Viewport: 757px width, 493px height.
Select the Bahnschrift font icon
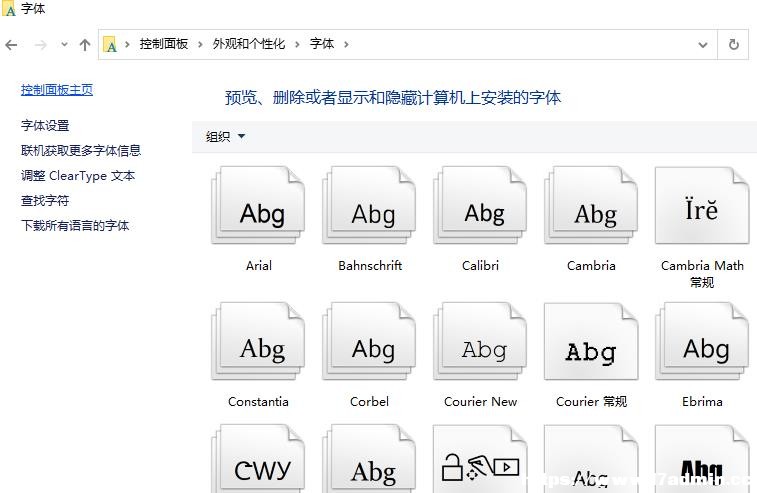pos(369,205)
